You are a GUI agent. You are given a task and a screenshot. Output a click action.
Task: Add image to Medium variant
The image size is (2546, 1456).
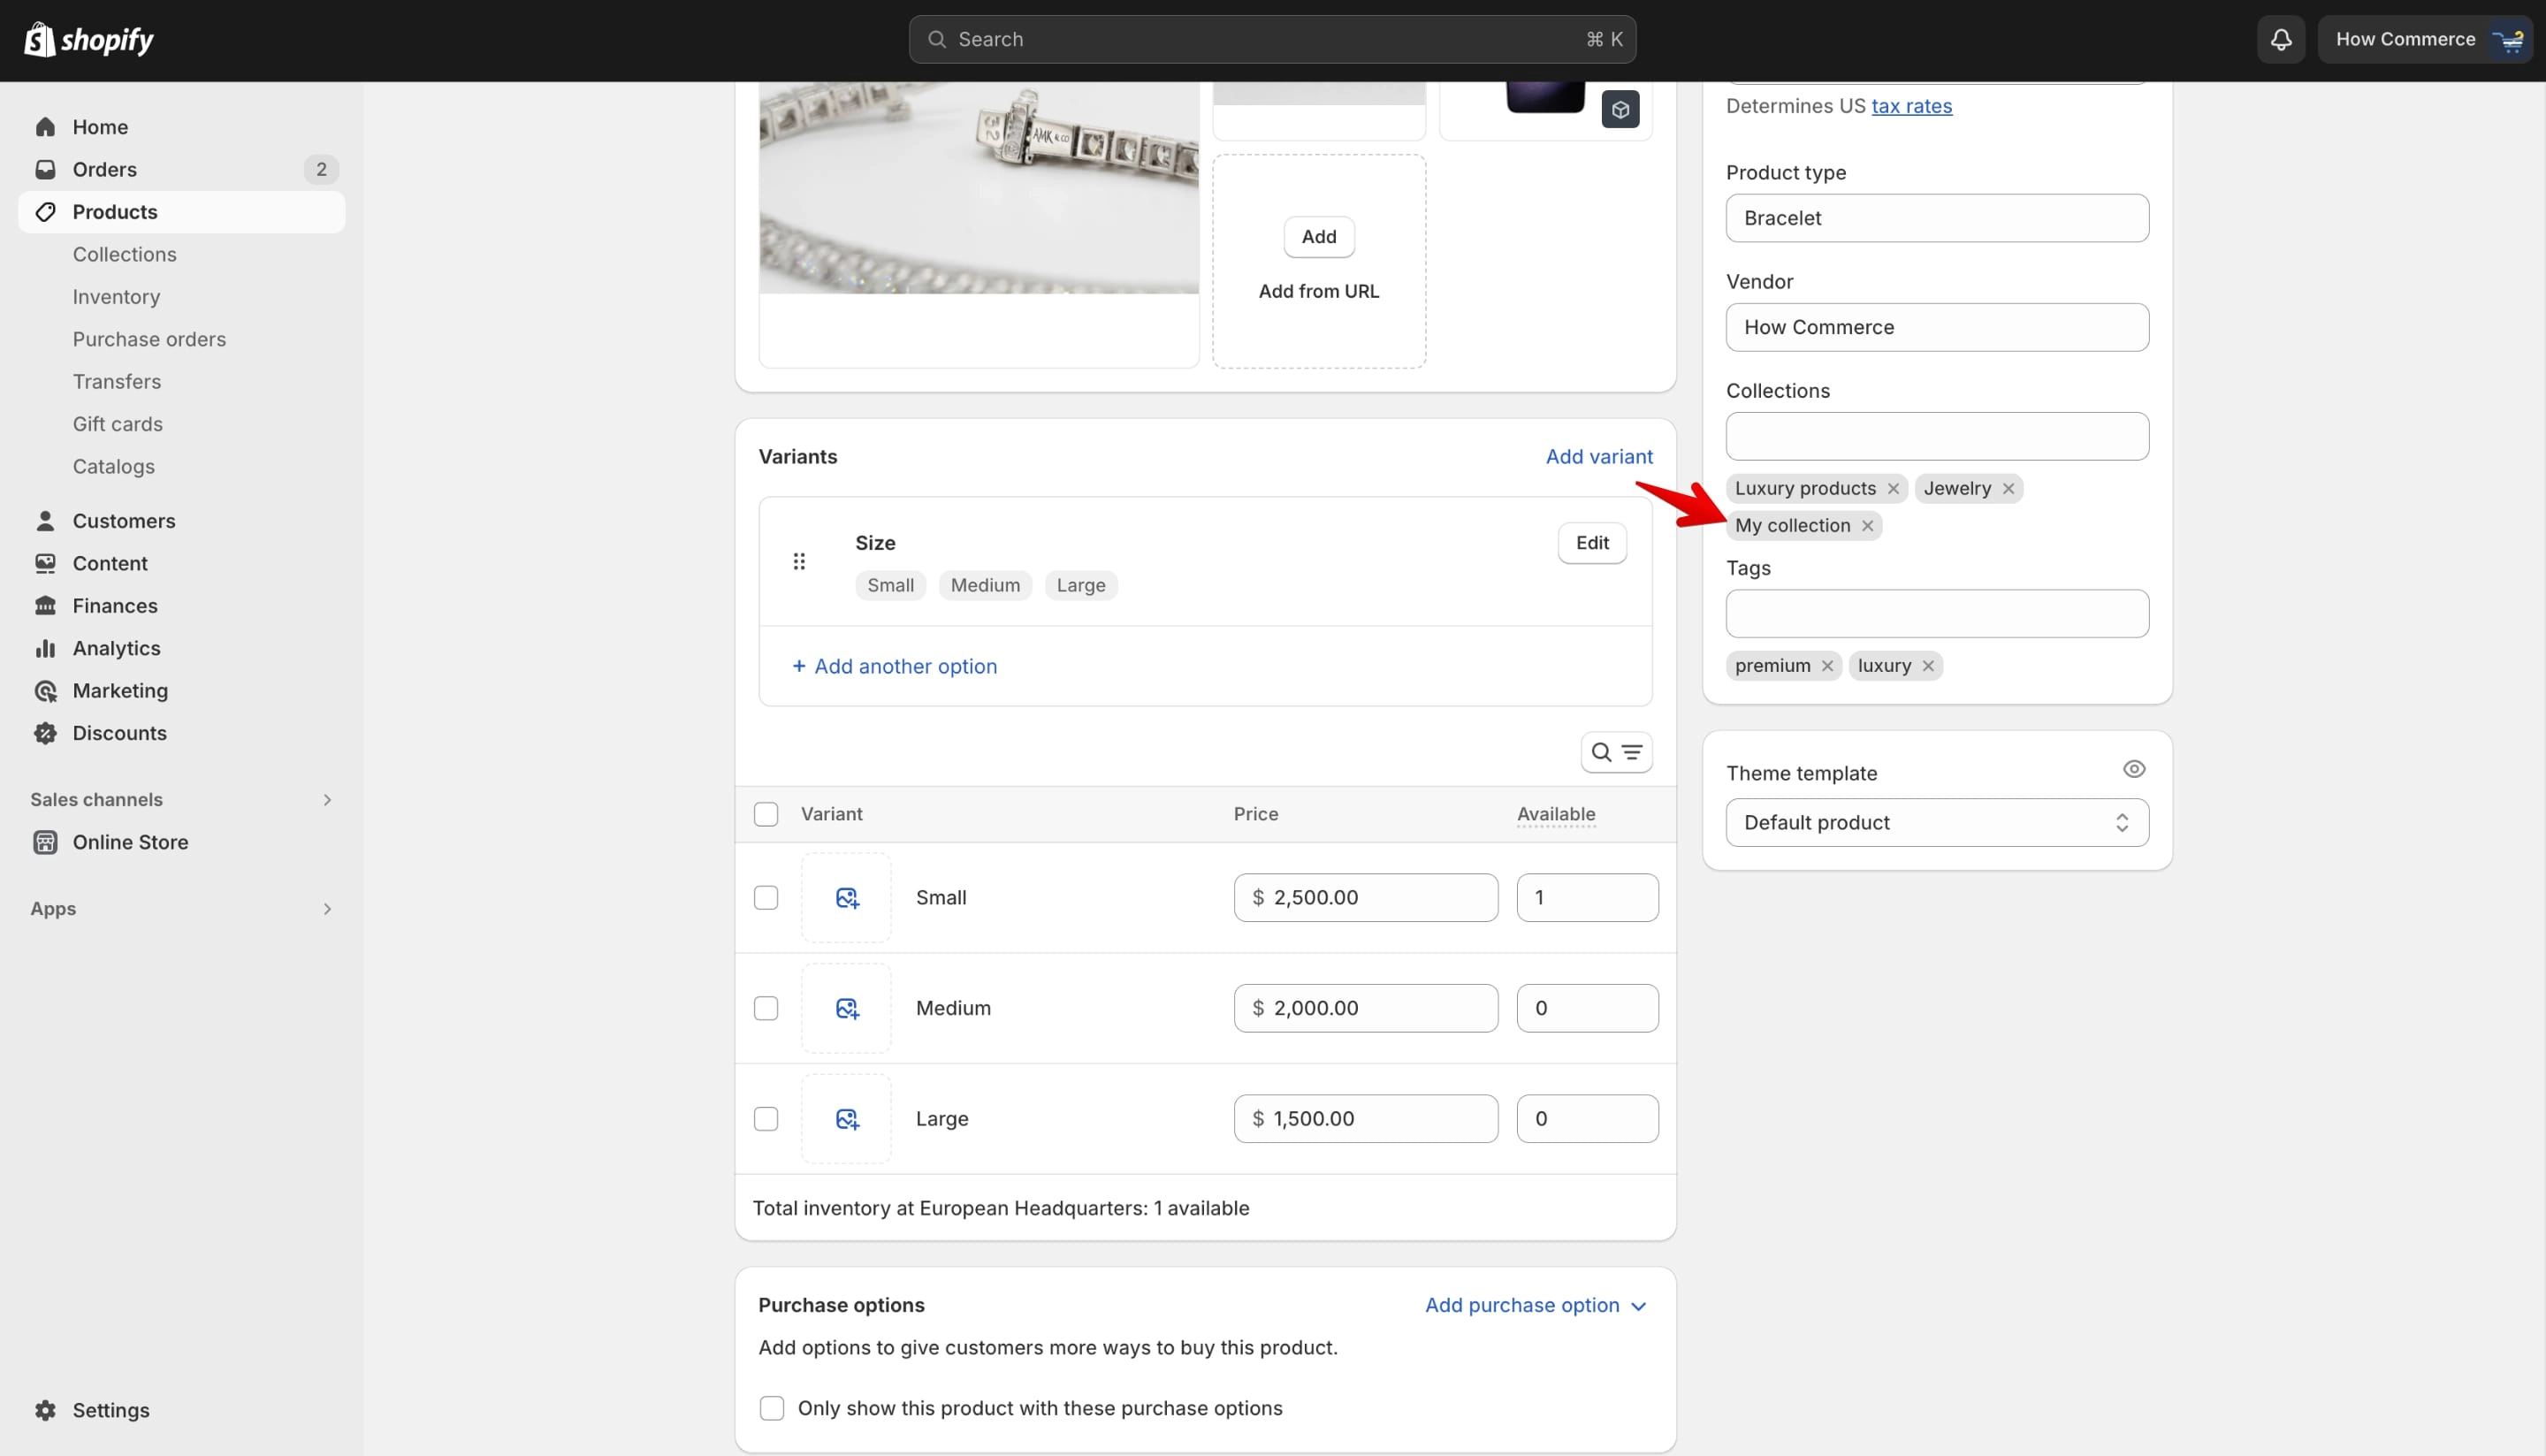[x=846, y=1008]
